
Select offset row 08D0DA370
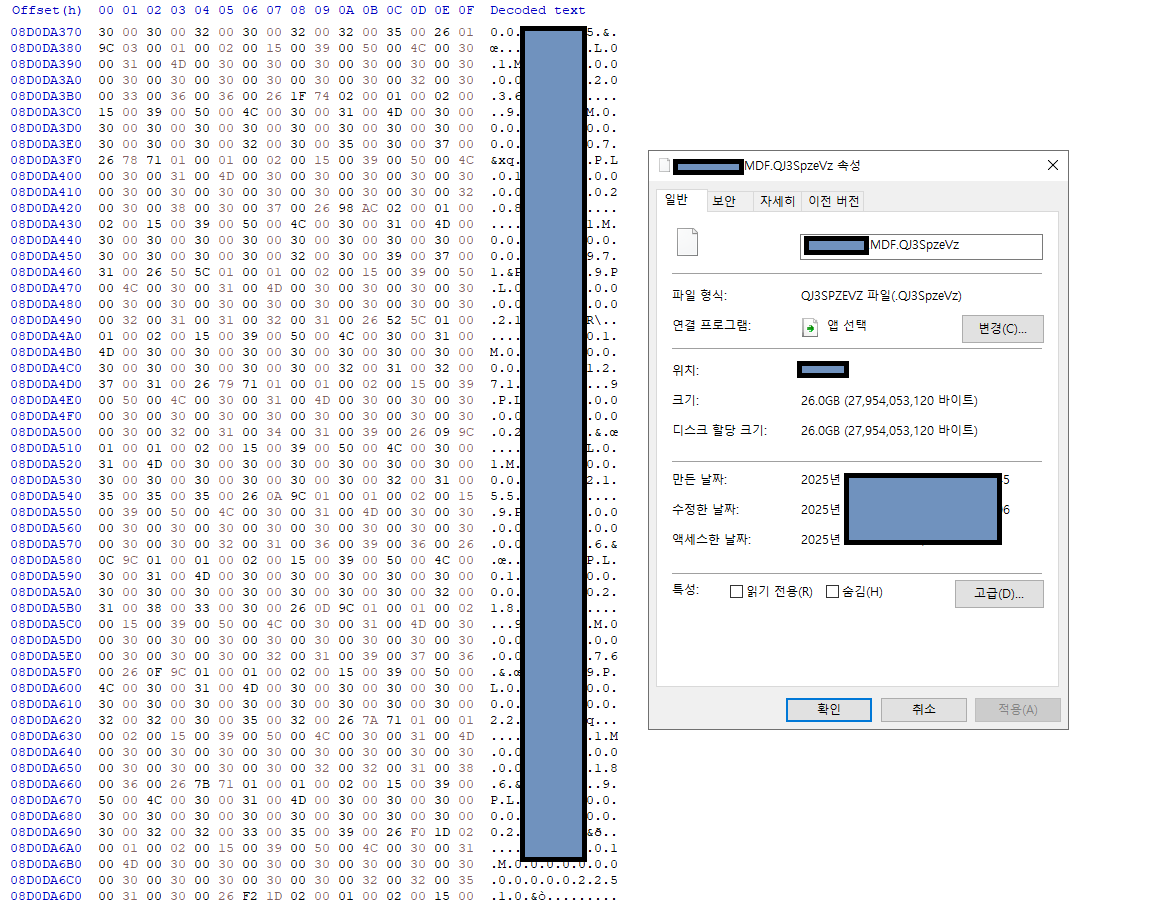click(46, 32)
